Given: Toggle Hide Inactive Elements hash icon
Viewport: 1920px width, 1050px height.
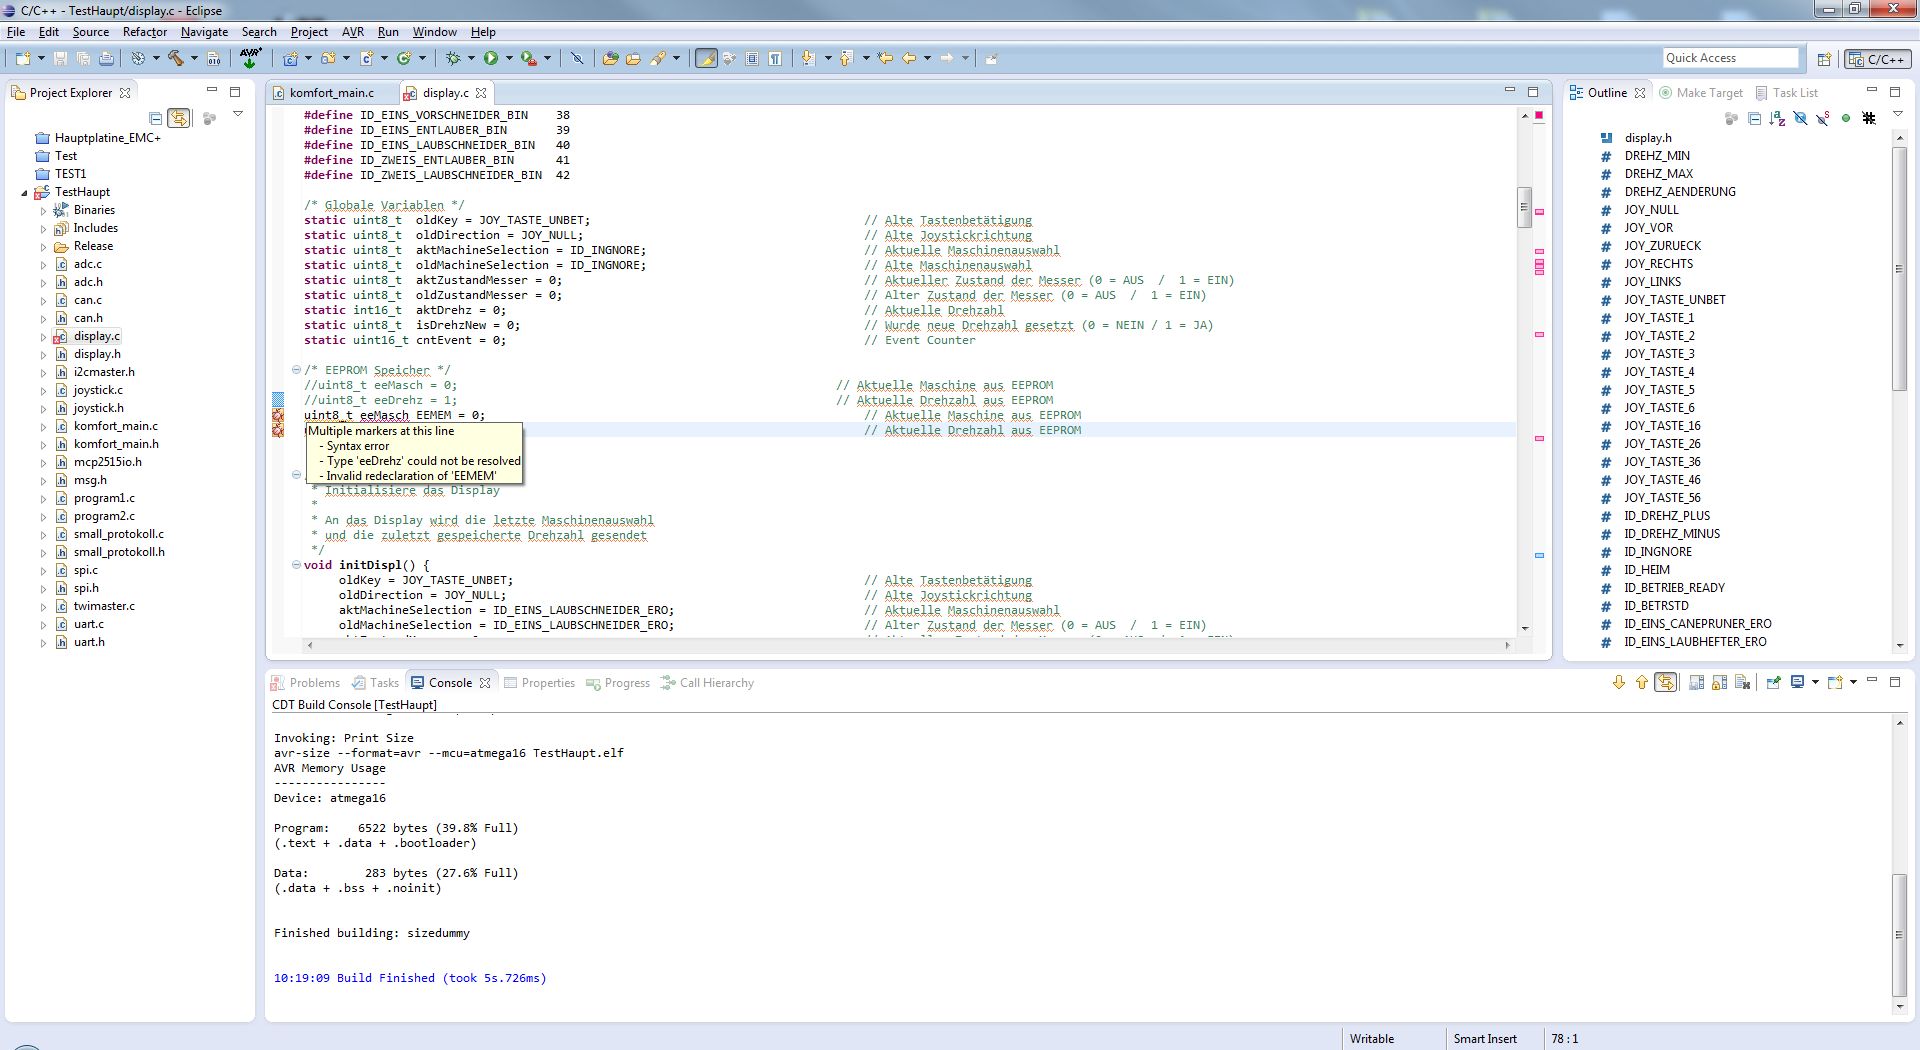Looking at the screenshot, I should point(1869,118).
